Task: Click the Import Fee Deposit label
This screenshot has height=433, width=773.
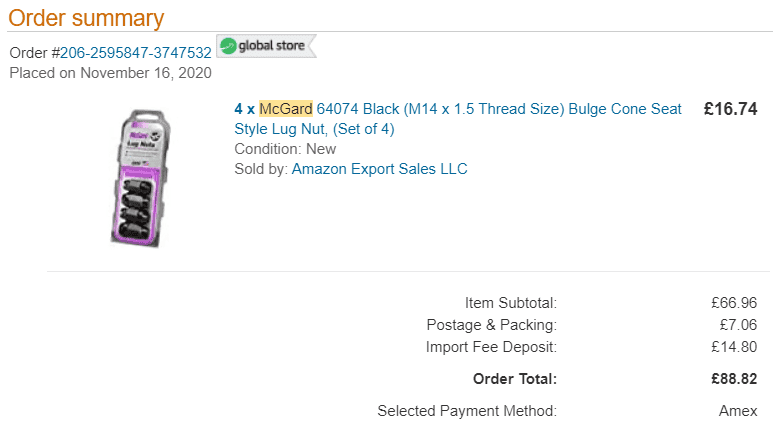Action: point(492,347)
